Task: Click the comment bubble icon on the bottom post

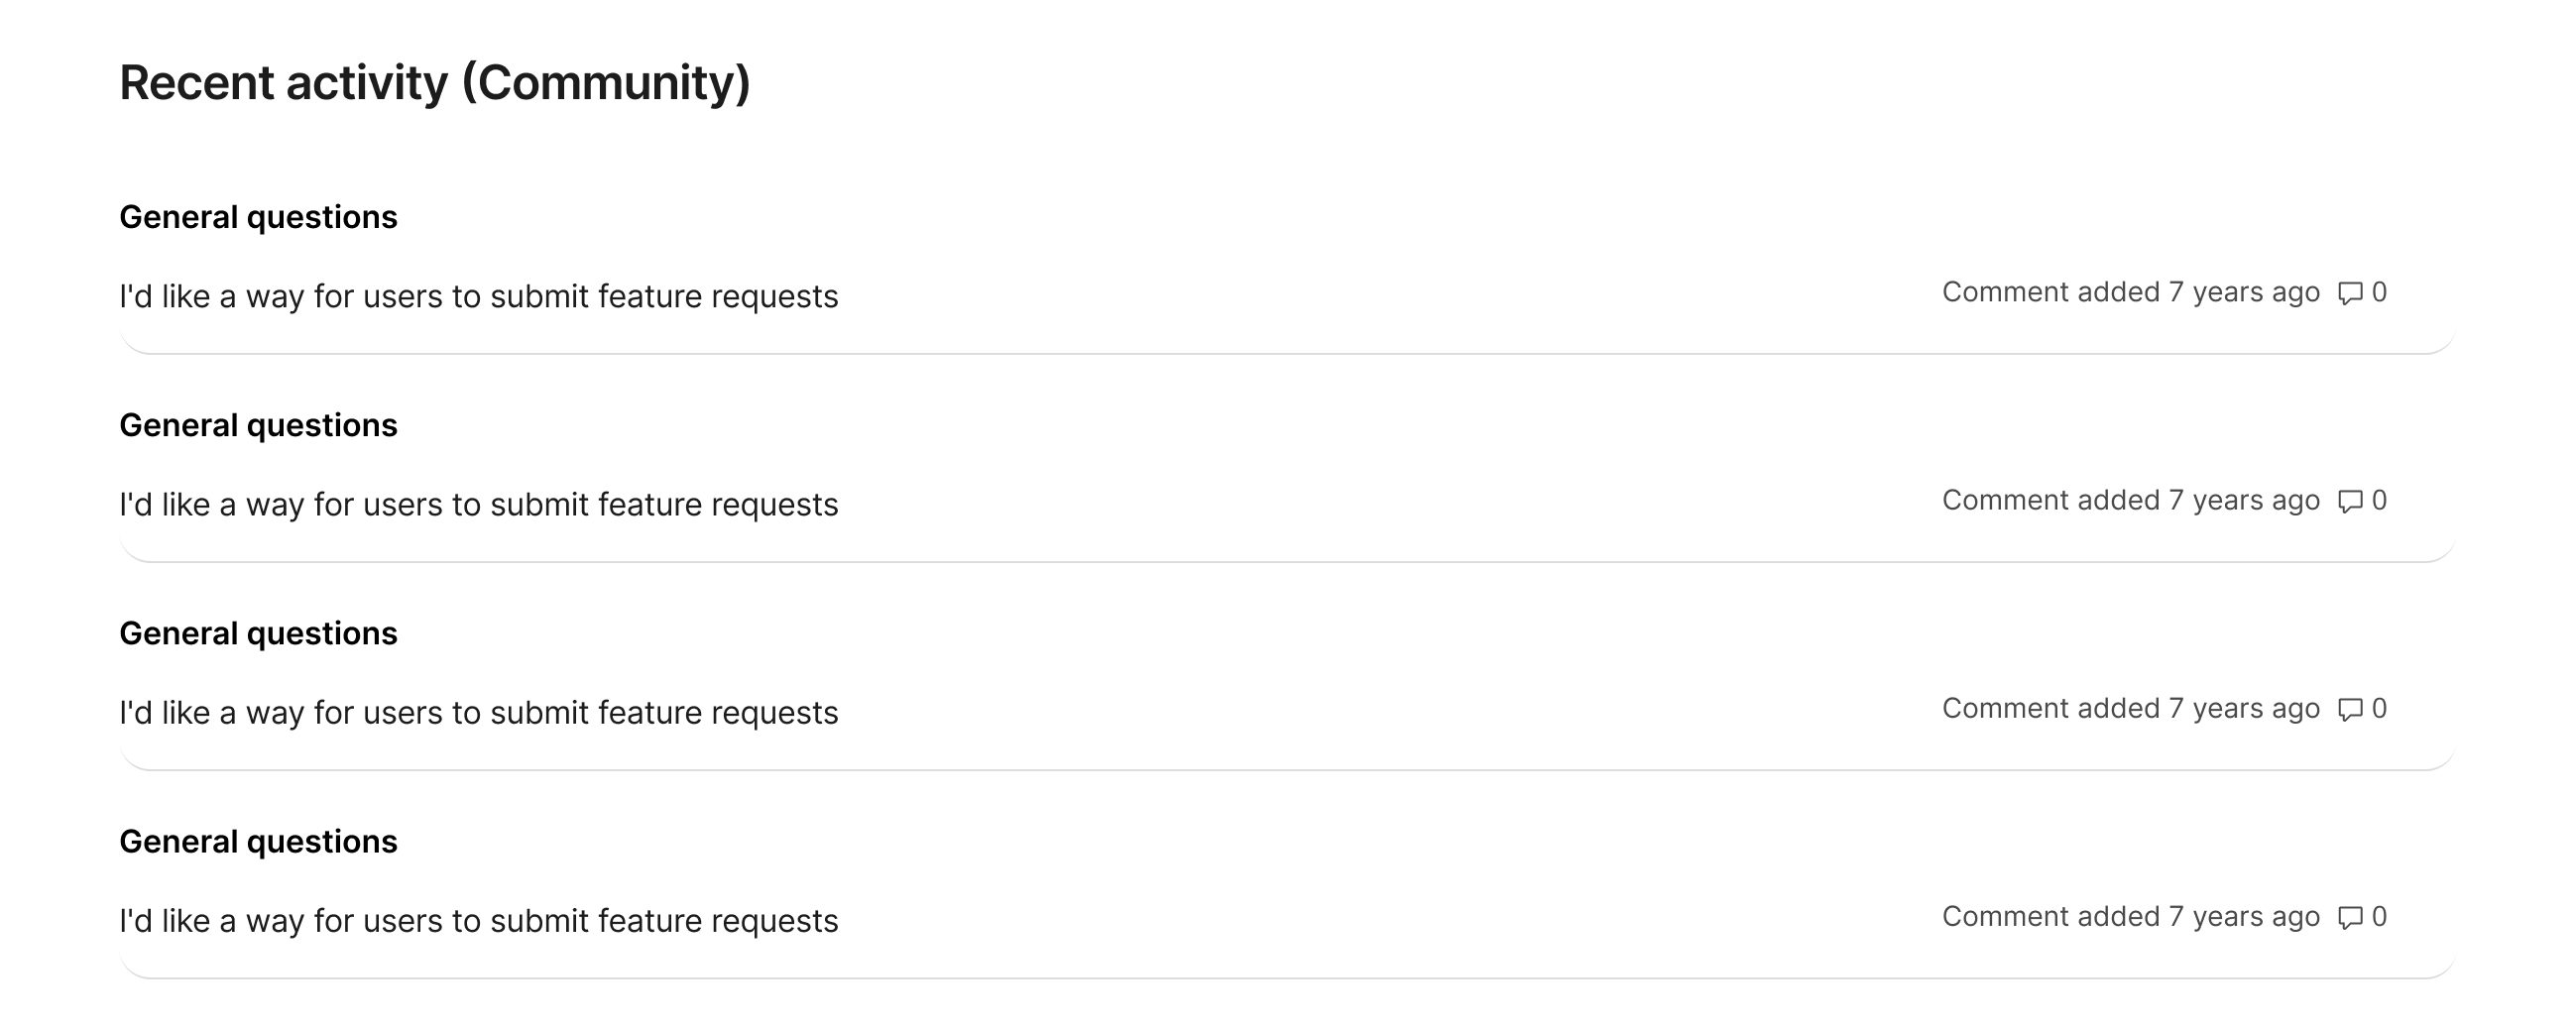Action: point(2349,916)
